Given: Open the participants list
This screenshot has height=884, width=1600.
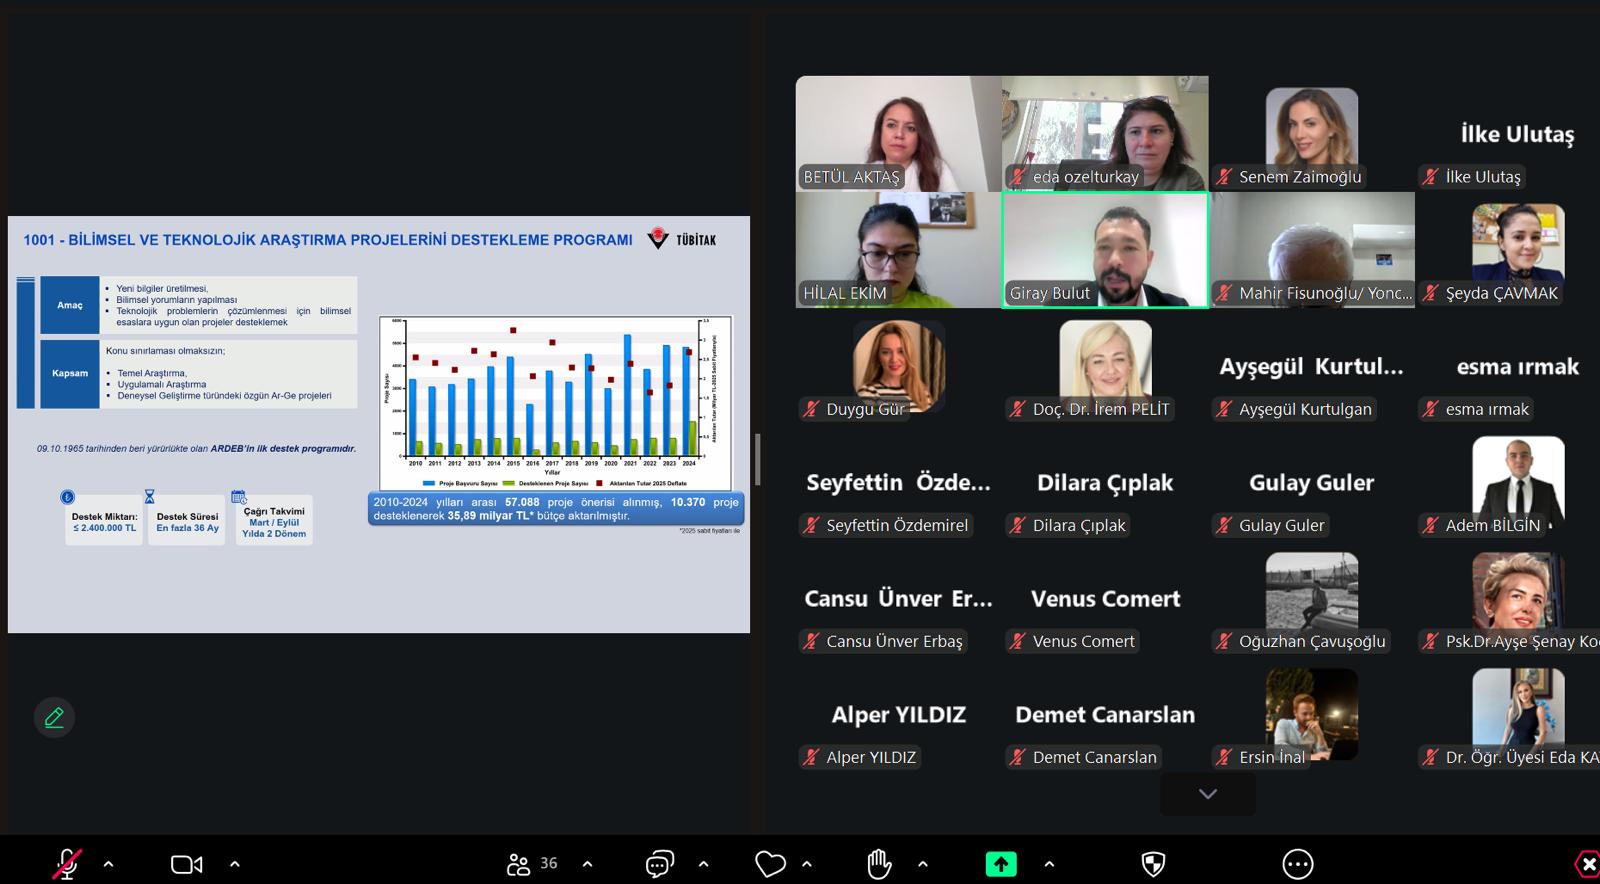Looking at the screenshot, I should [532, 864].
